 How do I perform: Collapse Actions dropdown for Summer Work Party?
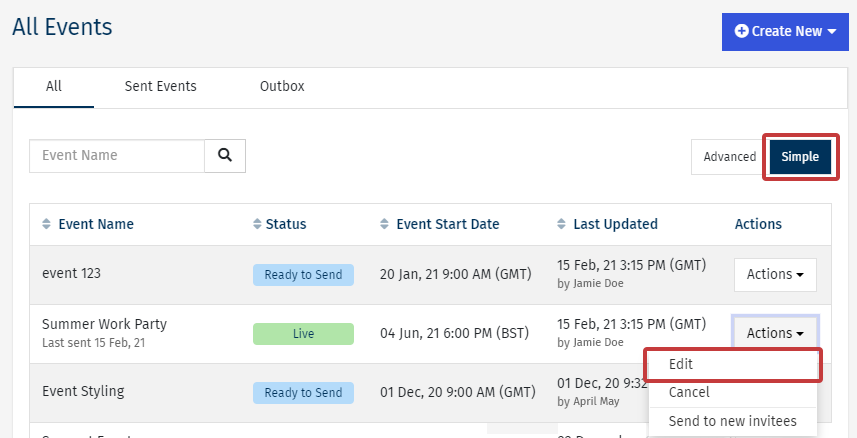coord(775,333)
